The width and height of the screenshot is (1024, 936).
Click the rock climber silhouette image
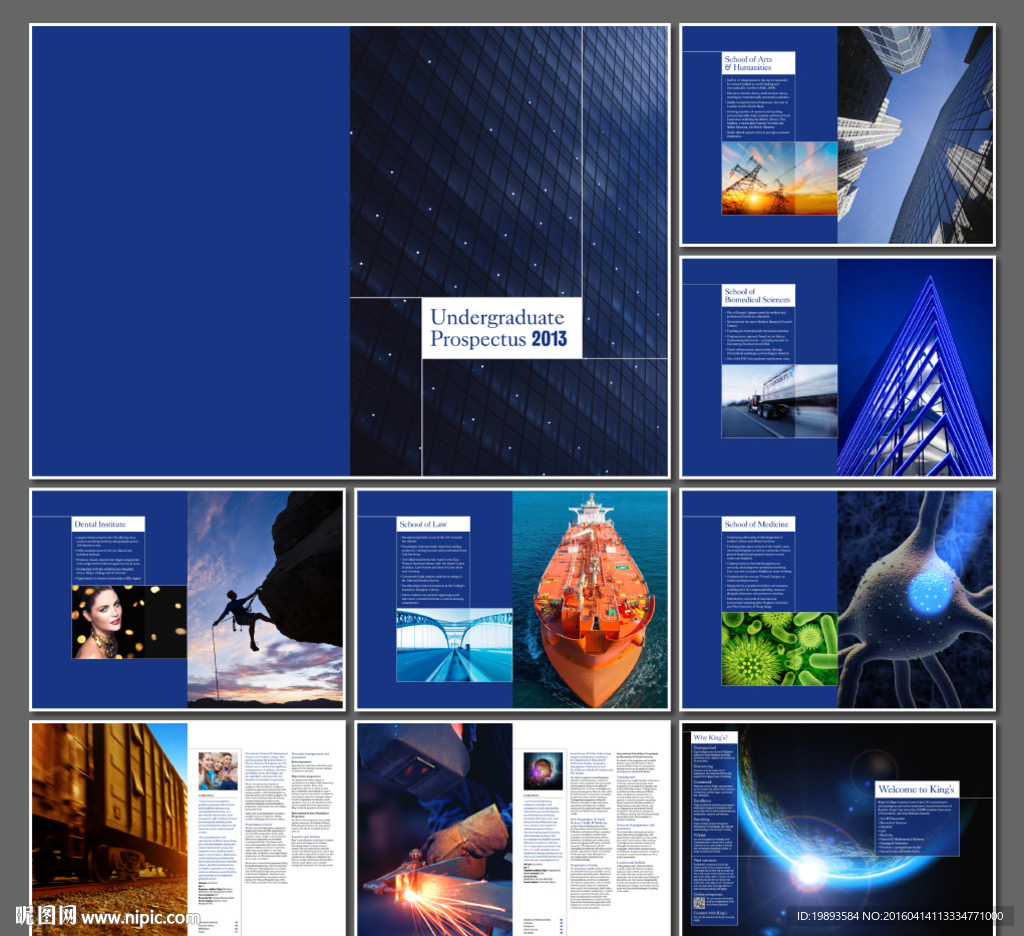click(265, 600)
